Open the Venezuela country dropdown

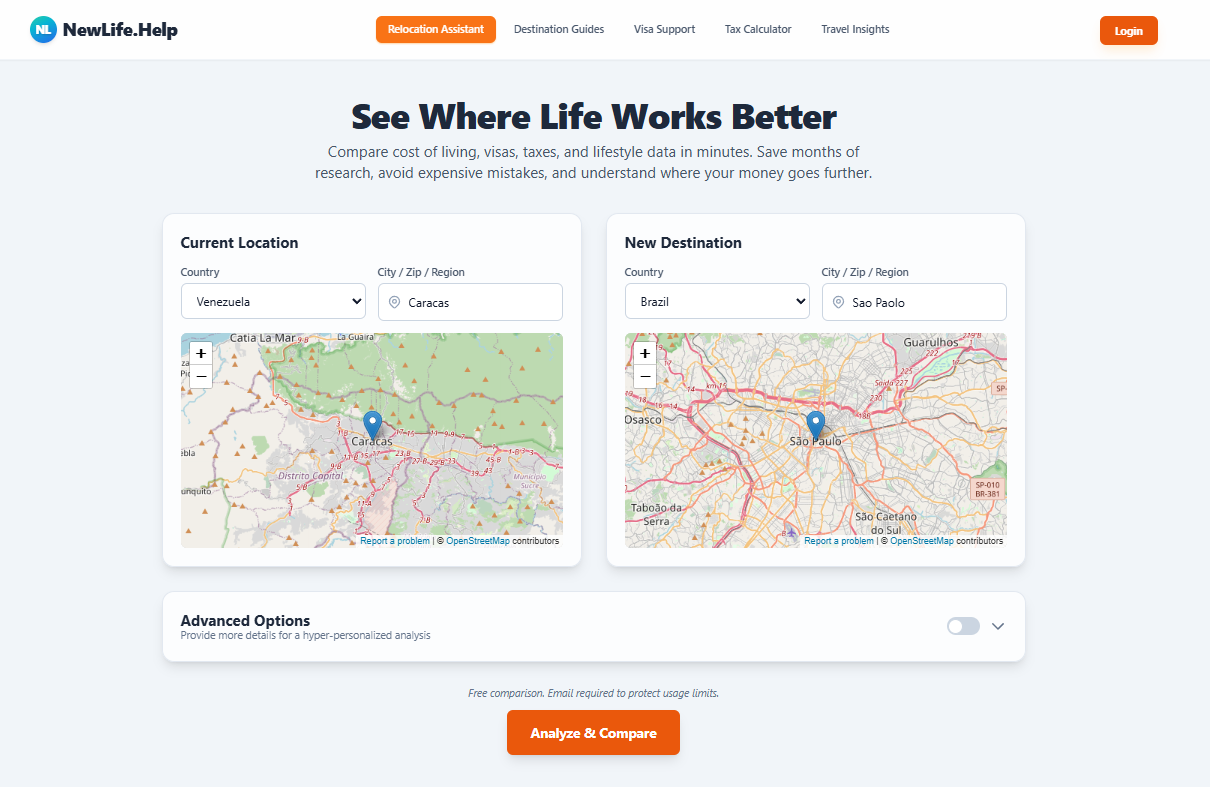(x=273, y=301)
